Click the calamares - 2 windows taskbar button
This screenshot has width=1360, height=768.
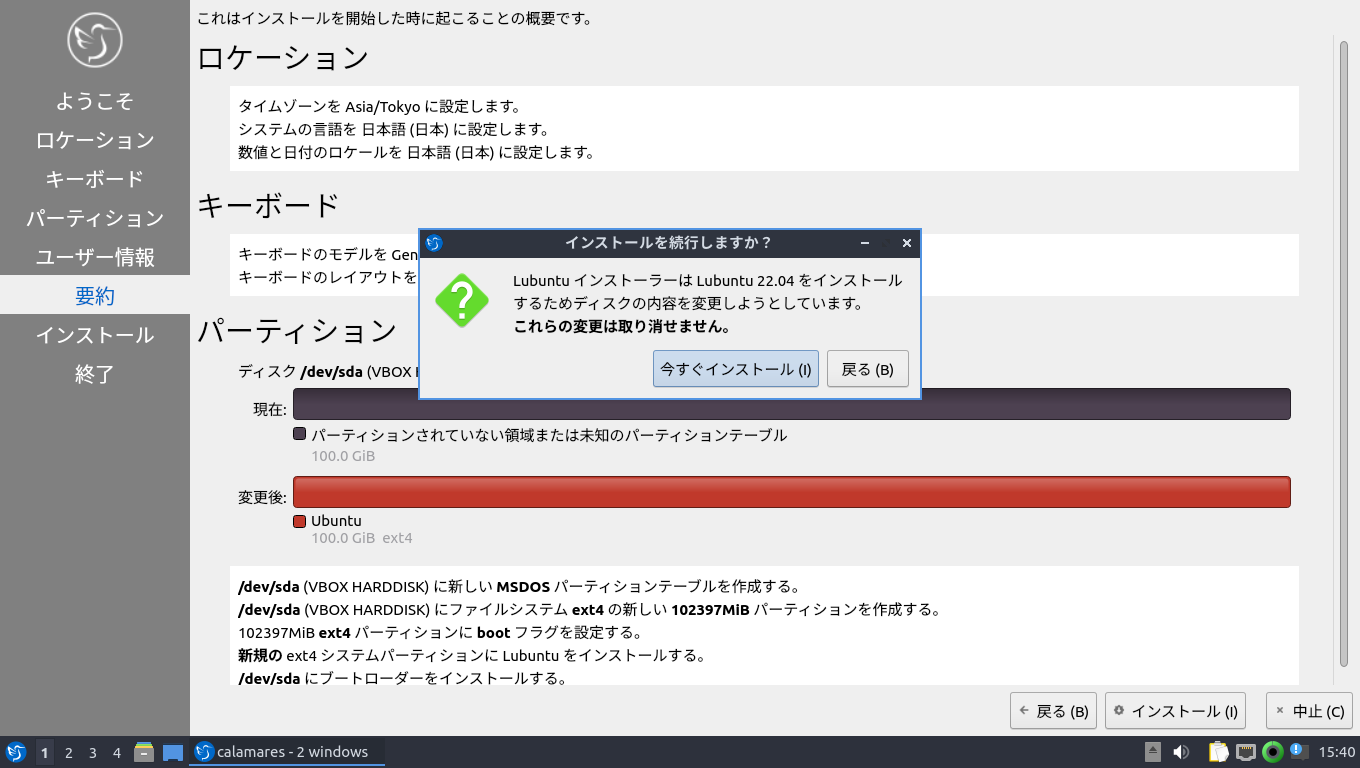288,752
